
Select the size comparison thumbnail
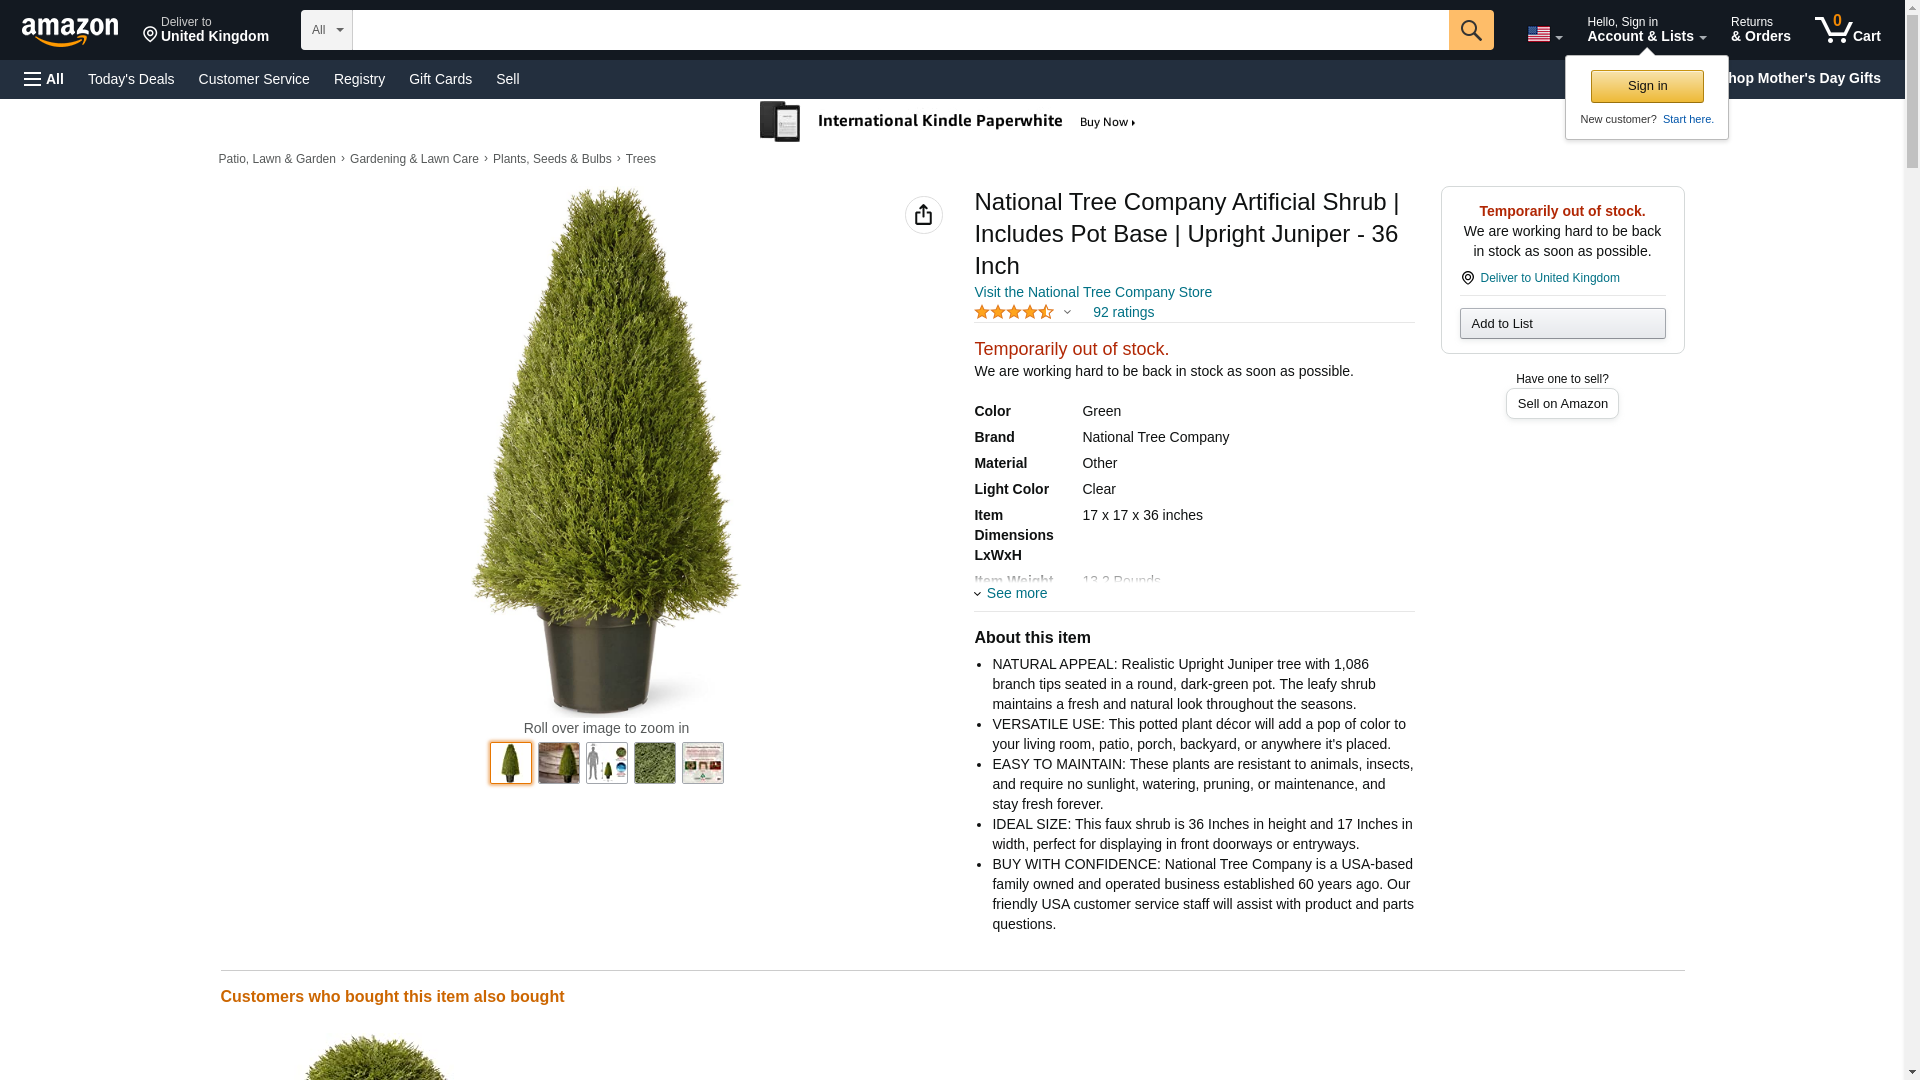[x=607, y=763]
